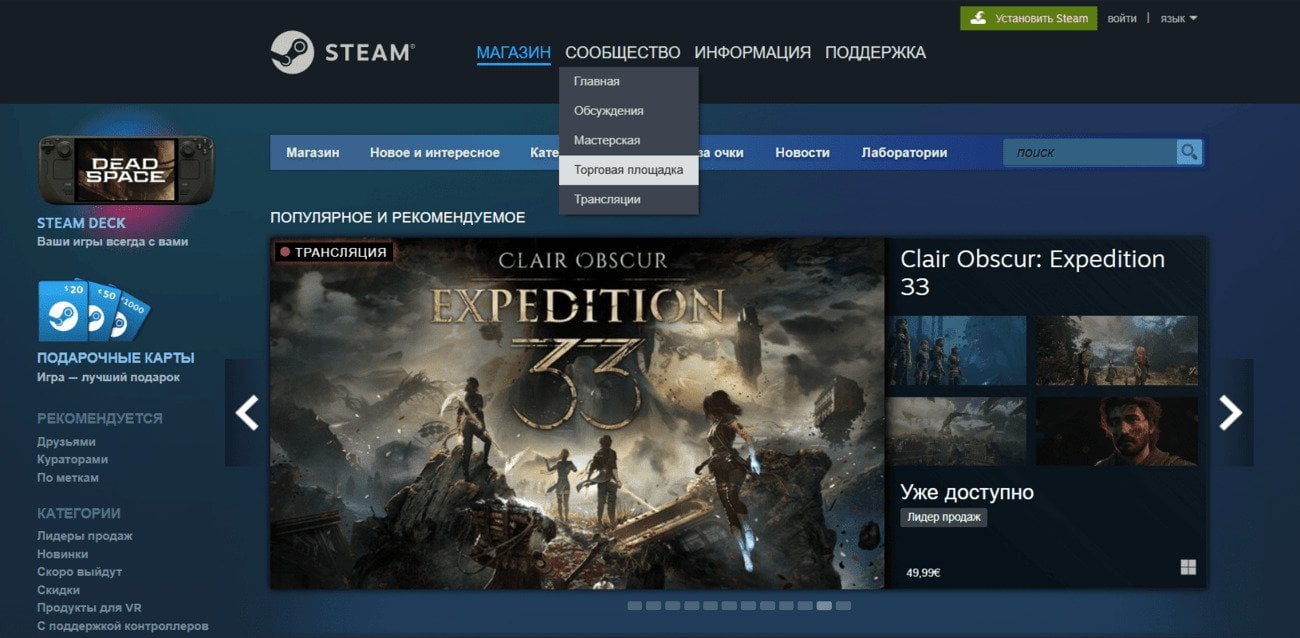Click into the поиск search field
This screenshot has height=638, width=1300.
coord(1090,152)
